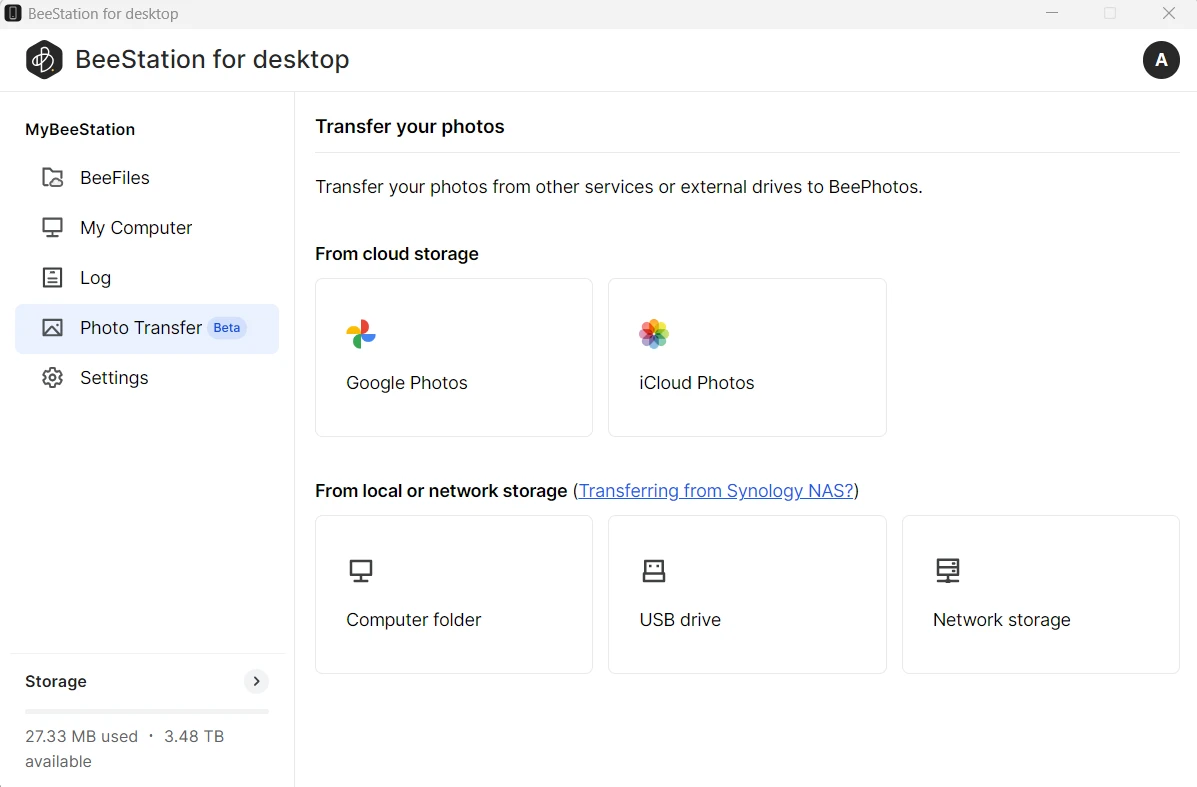Click the BeeFiles folder icon

tap(52, 178)
